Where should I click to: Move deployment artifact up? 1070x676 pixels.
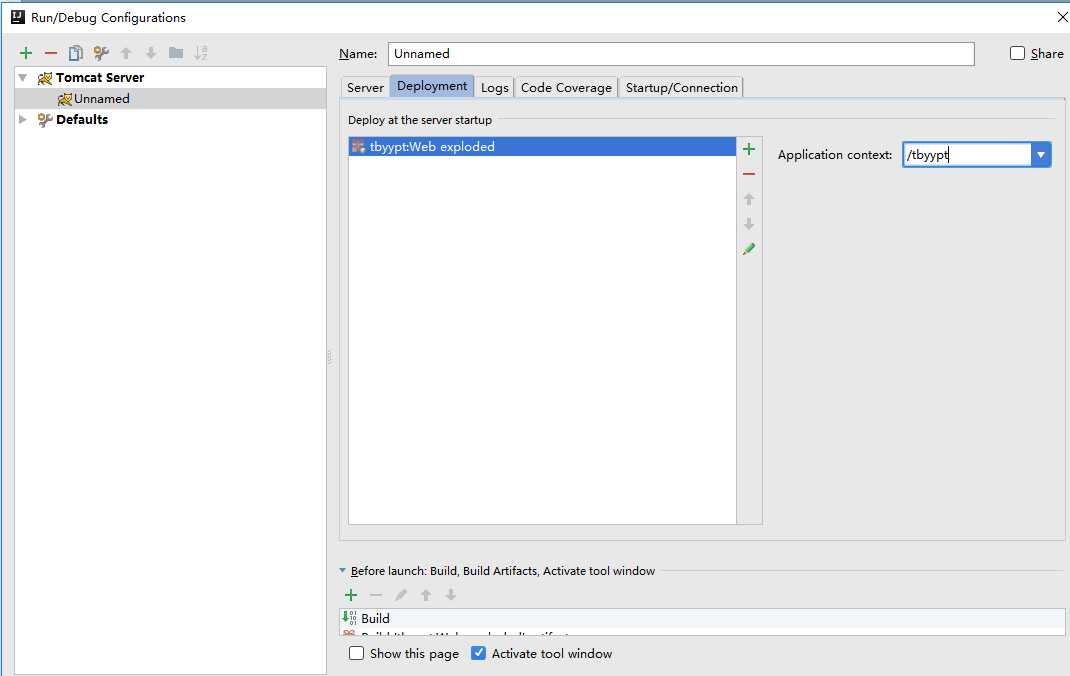[749, 199]
